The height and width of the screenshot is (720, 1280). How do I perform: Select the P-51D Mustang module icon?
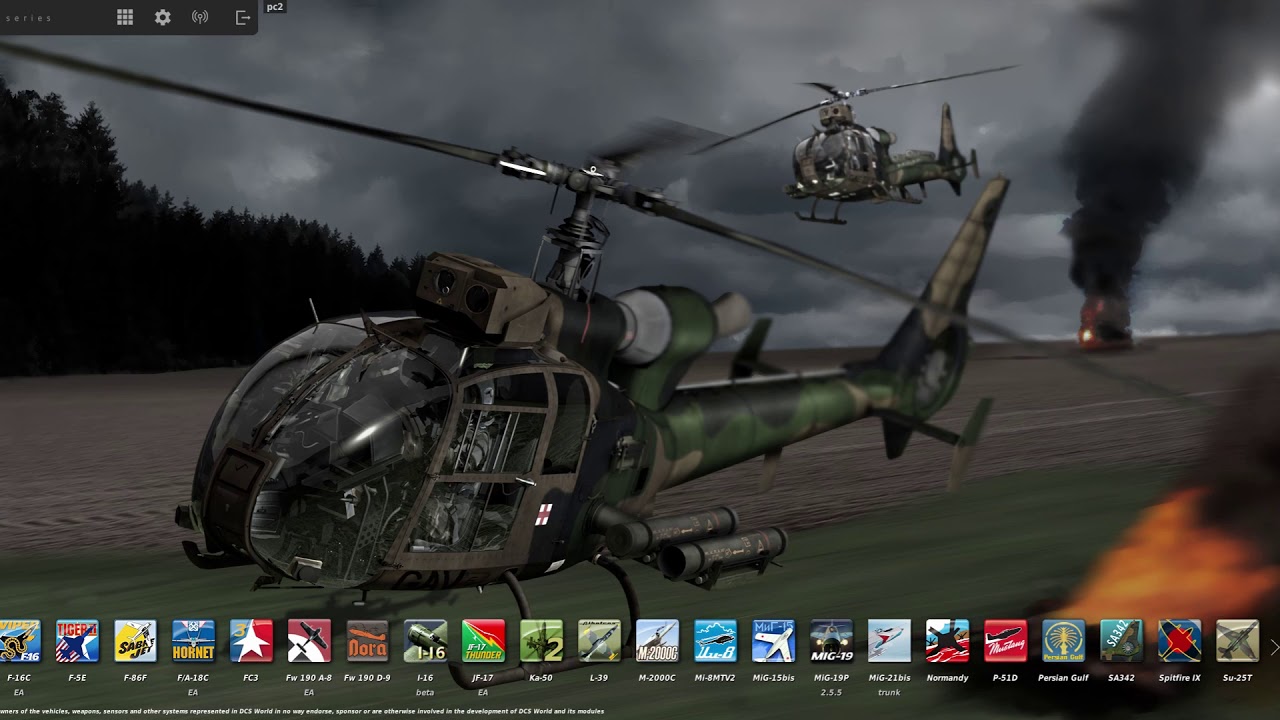coord(1005,641)
